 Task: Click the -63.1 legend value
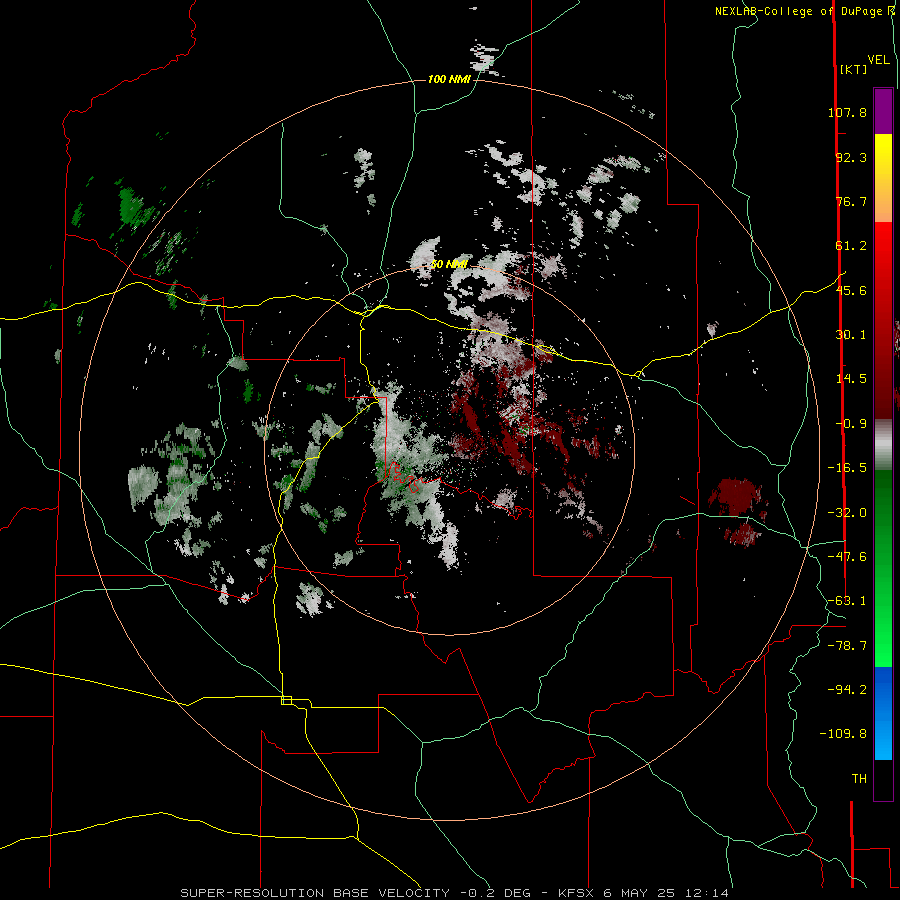coord(847,601)
